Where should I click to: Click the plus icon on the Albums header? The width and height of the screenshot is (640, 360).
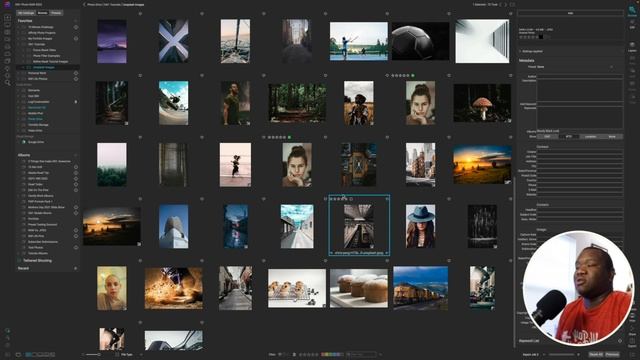[x=76, y=155]
